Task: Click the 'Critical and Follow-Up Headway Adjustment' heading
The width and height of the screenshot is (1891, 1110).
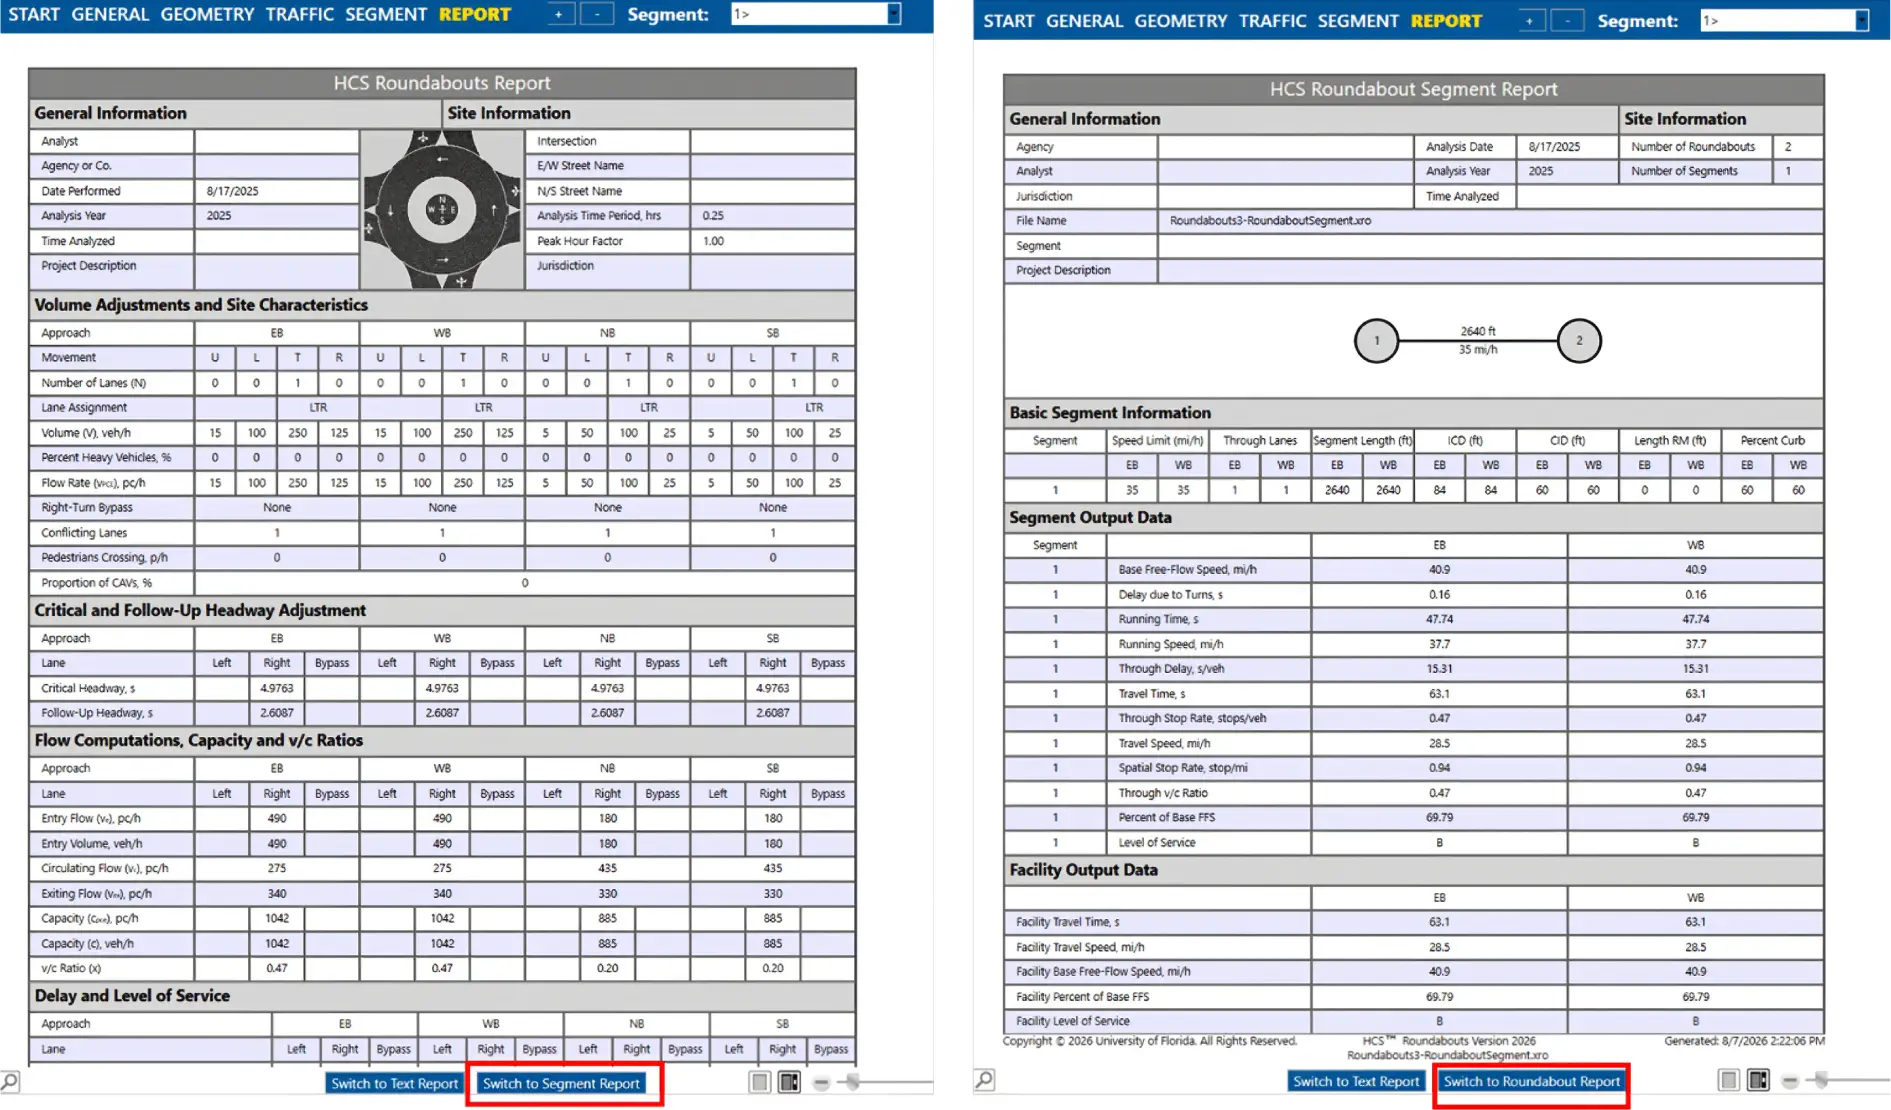Action: pos(200,610)
